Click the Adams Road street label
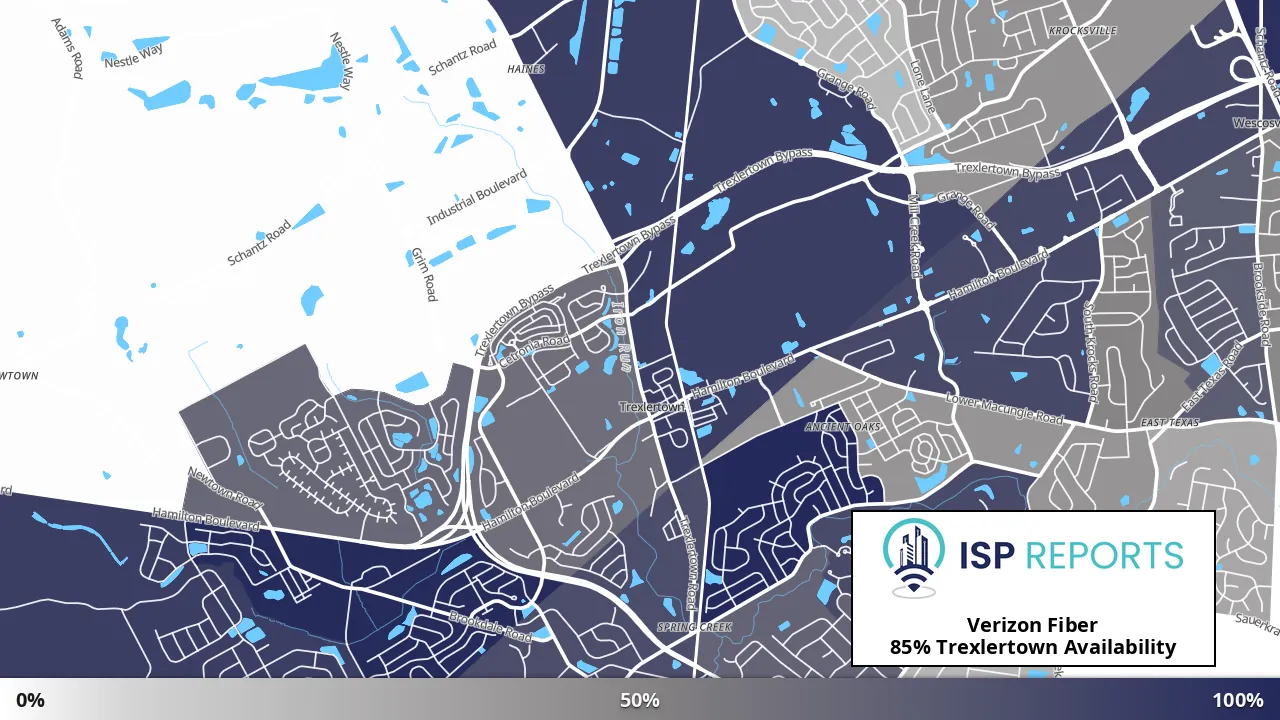 pos(66,48)
